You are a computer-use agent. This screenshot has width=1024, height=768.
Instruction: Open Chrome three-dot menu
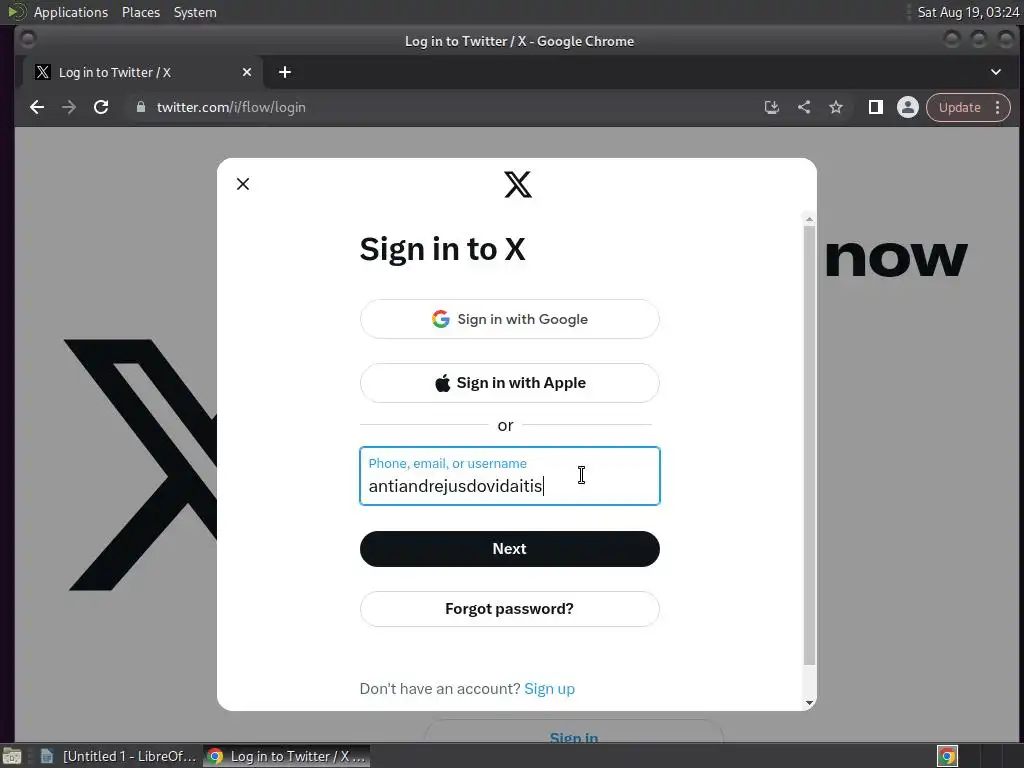(998, 107)
